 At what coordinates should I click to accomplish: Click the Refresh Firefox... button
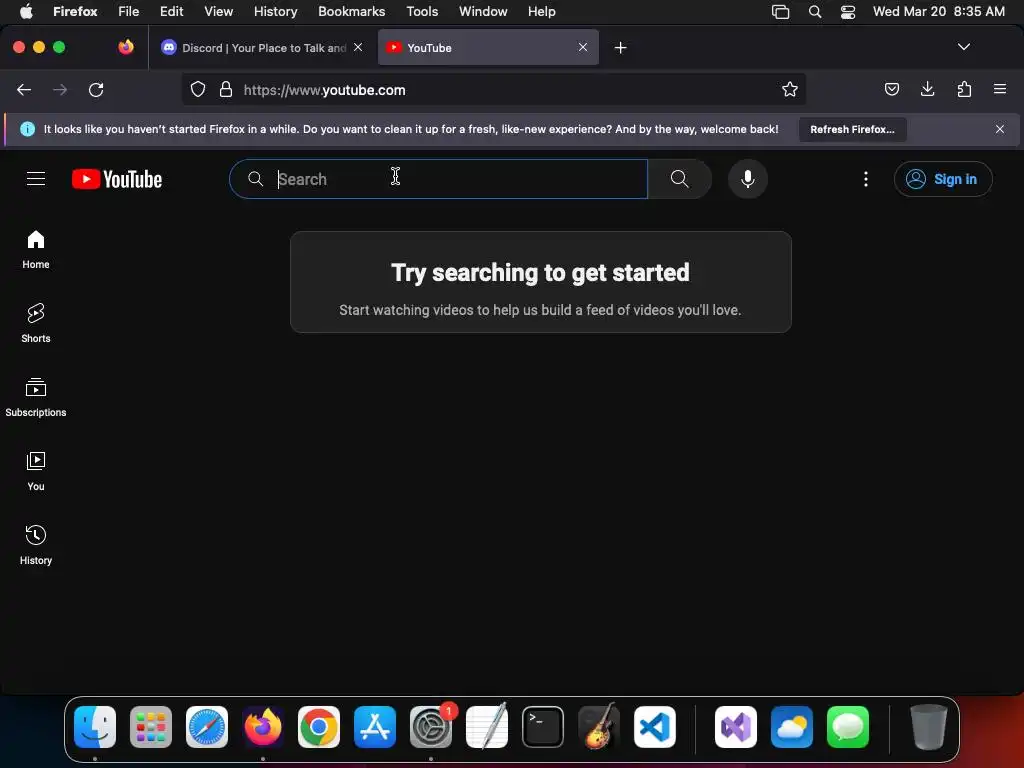852,129
